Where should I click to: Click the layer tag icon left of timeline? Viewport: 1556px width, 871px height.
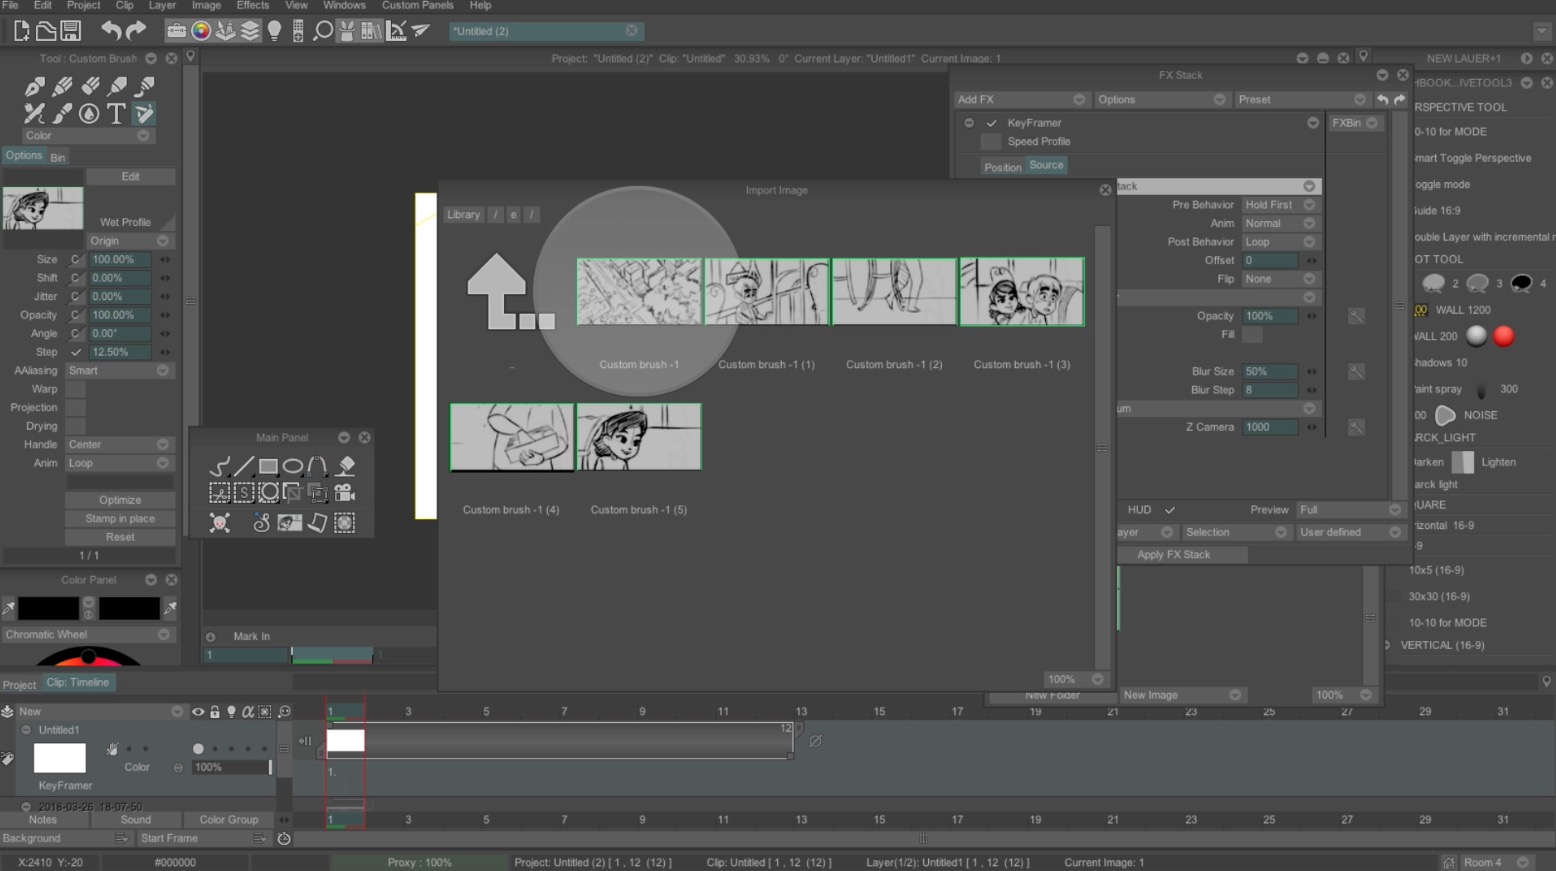pyautogui.click(x=8, y=759)
